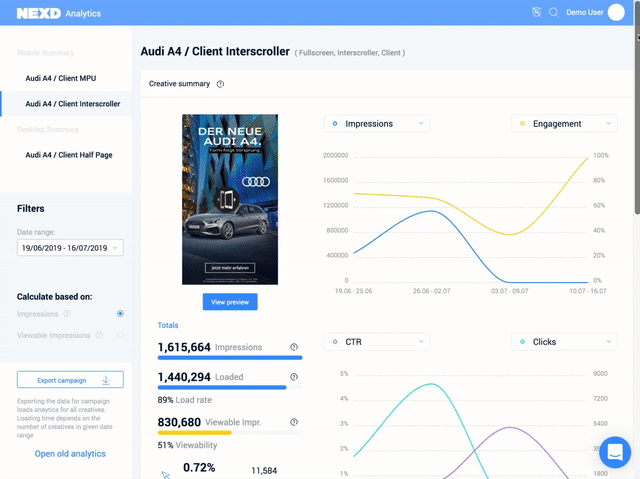Click the Creative summary heading

tap(179, 84)
